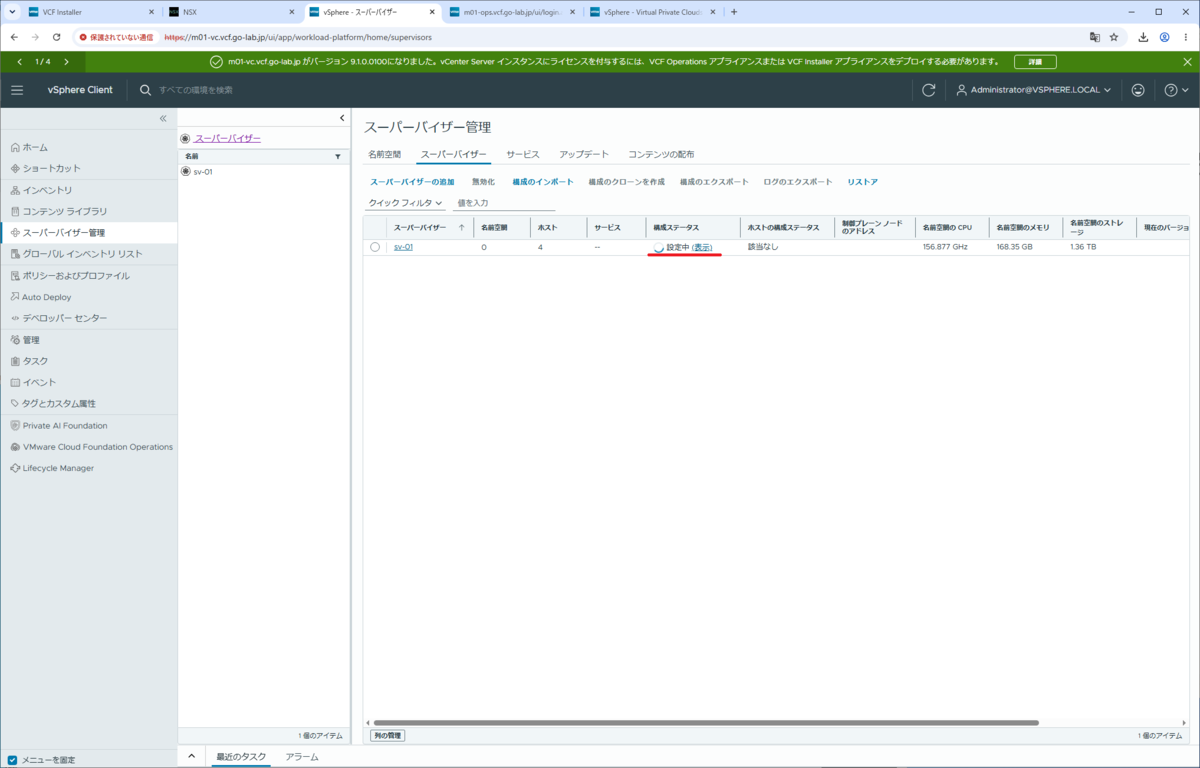The image size is (1200, 768).
Task: Sort by スーパーバイザー column header
Action: (420, 227)
